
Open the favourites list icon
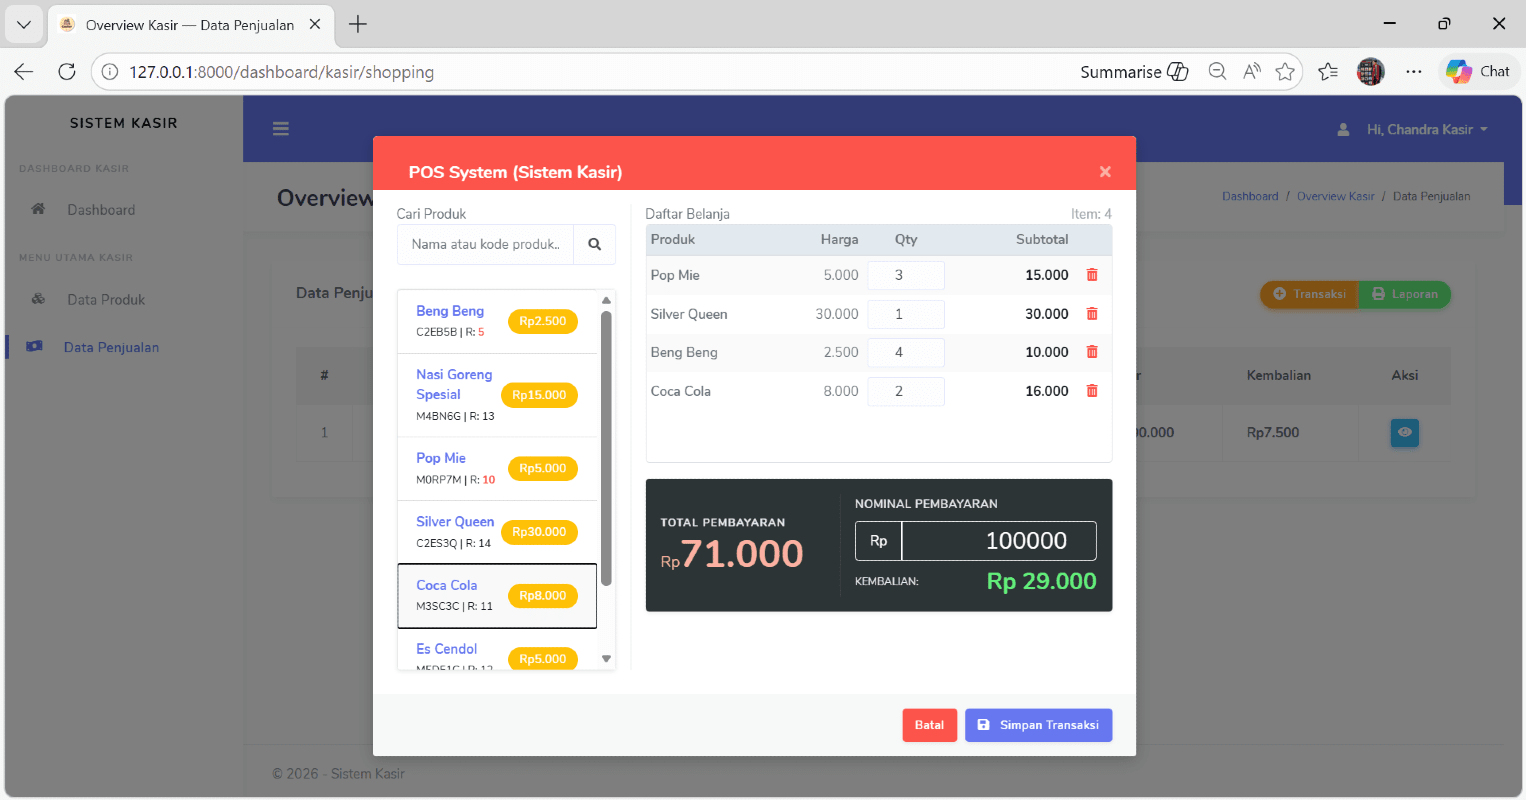point(1328,72)
